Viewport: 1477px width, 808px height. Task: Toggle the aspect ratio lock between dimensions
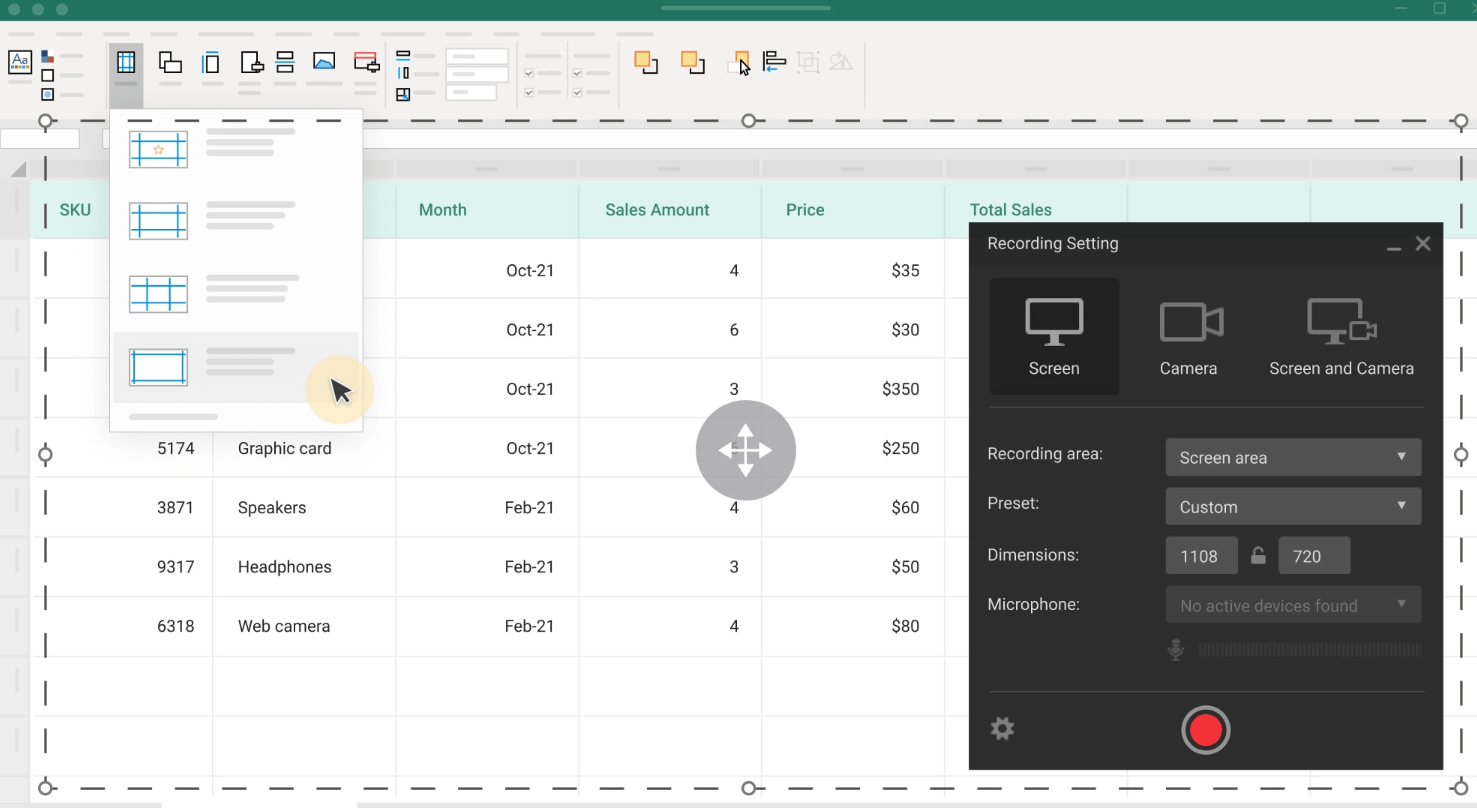coord(1258,556)
